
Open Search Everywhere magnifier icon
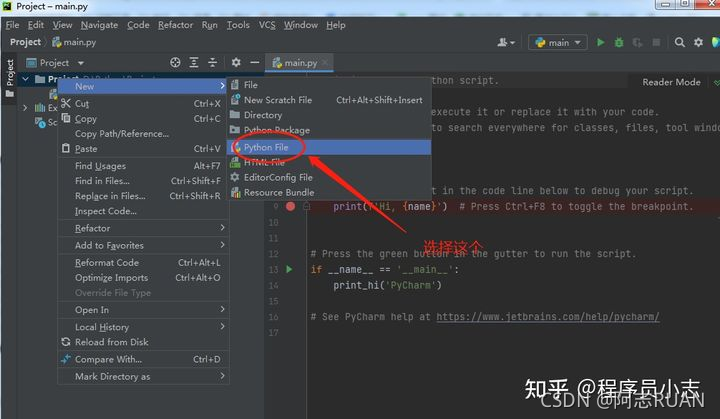(680, 42)
